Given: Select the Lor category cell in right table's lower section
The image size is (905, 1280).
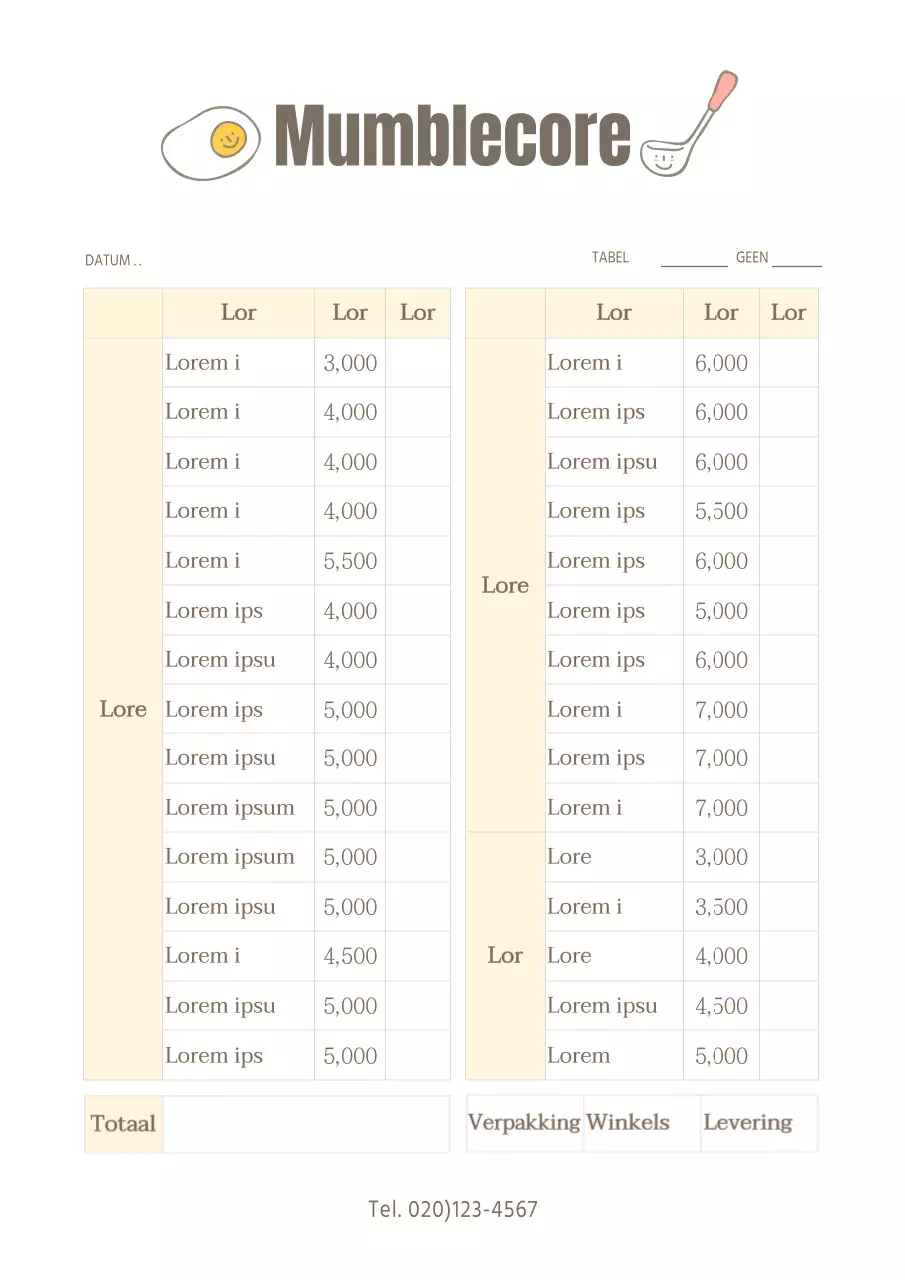Looking at the screenshot, I should 505,956.
